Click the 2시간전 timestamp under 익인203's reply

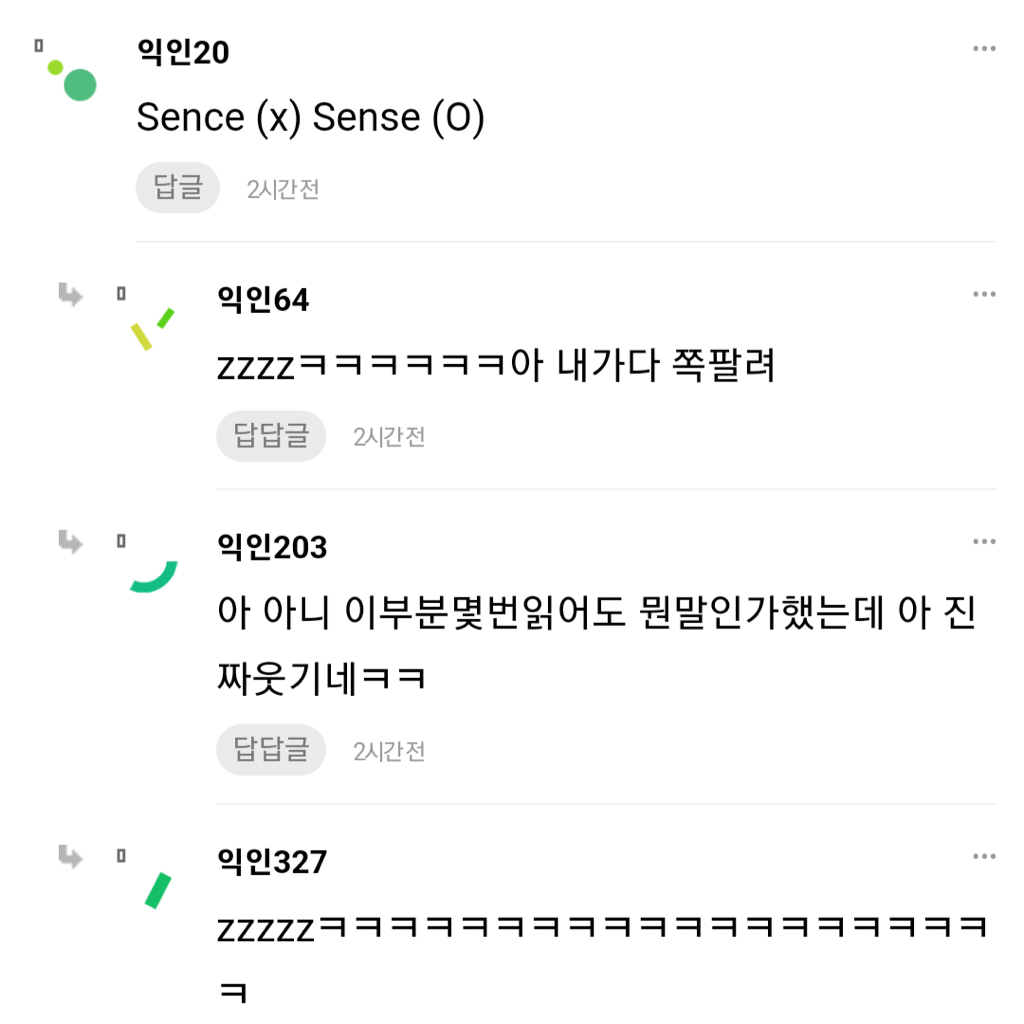(388, 749)
